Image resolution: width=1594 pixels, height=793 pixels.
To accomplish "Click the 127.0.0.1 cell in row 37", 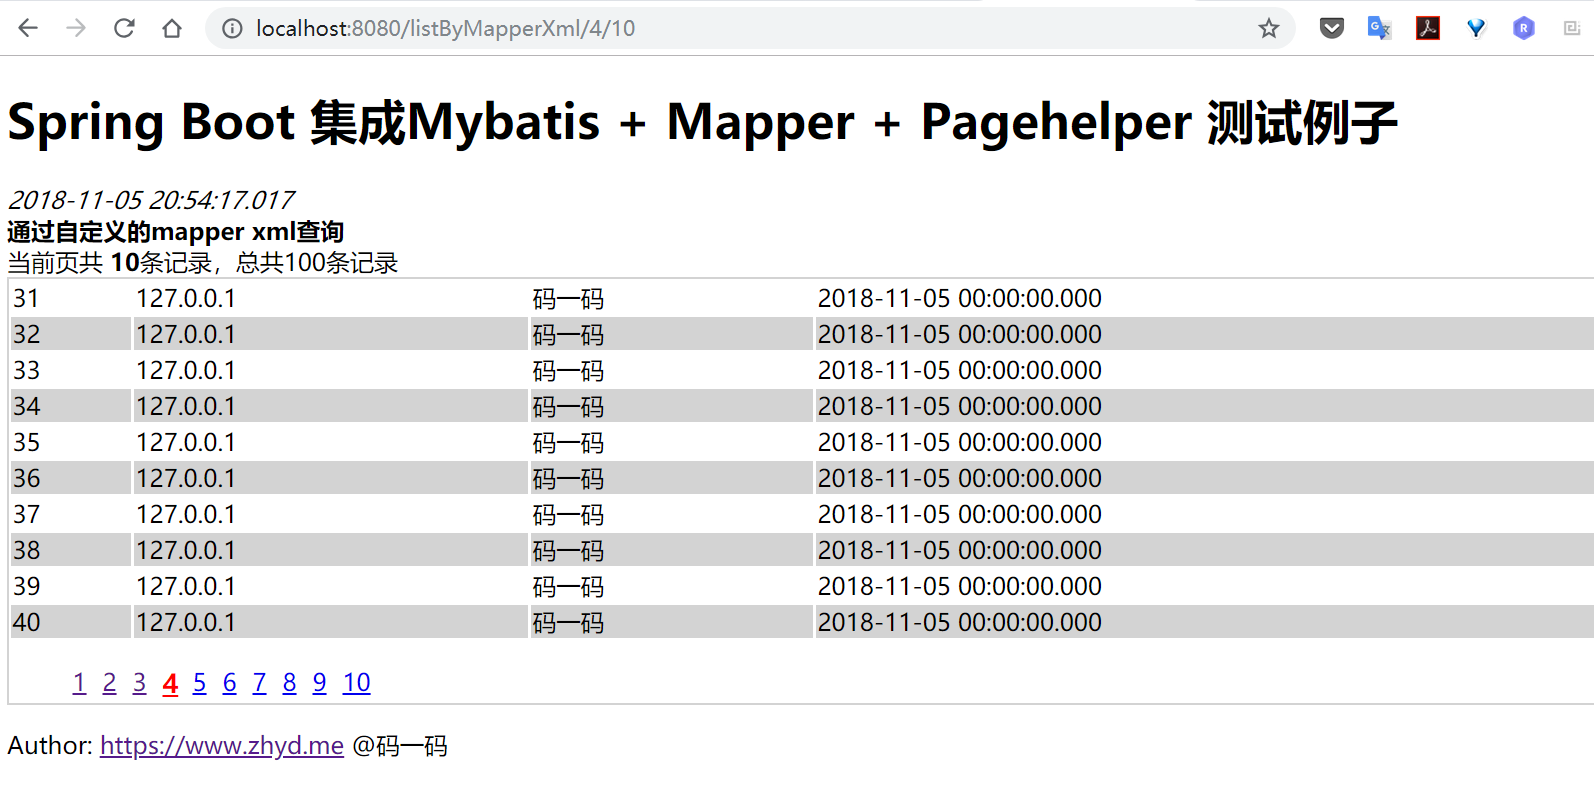I will pyautogui.click(x=330, y=514).
